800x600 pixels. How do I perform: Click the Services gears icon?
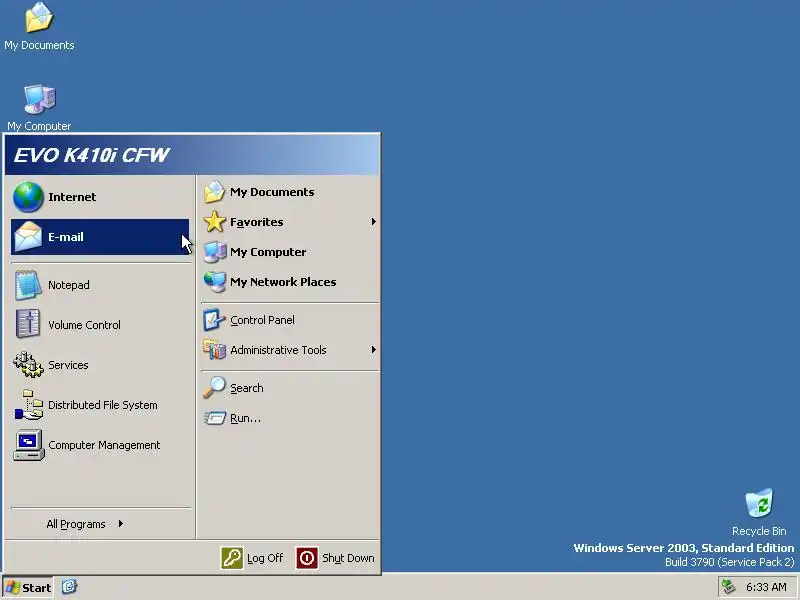click(28, 364)
